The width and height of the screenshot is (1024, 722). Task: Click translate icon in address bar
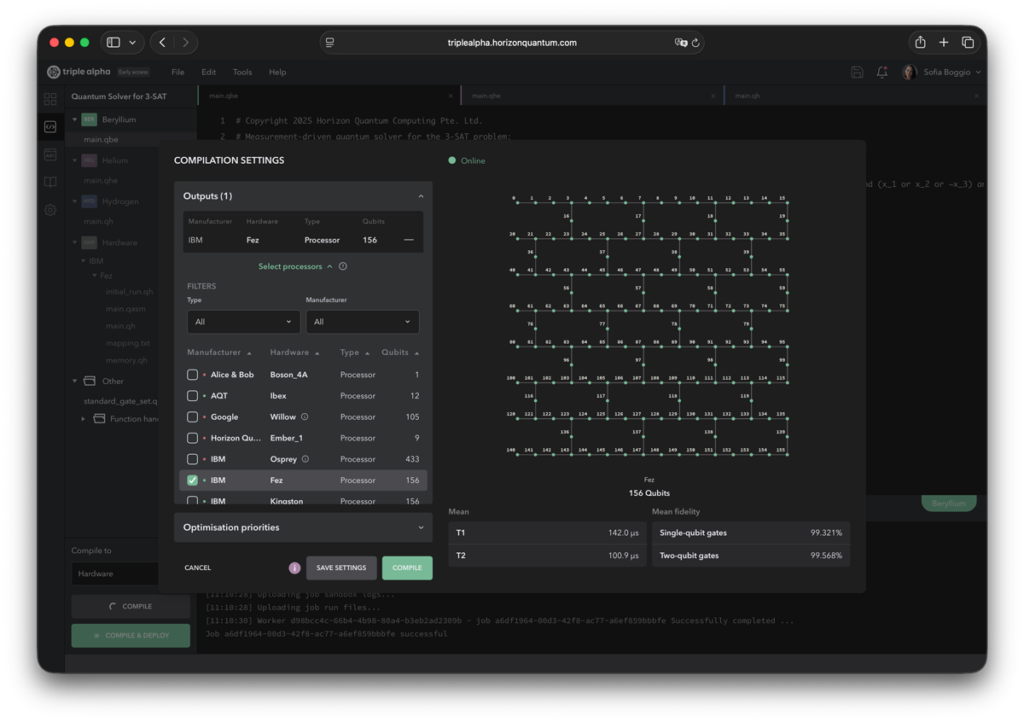680,42
